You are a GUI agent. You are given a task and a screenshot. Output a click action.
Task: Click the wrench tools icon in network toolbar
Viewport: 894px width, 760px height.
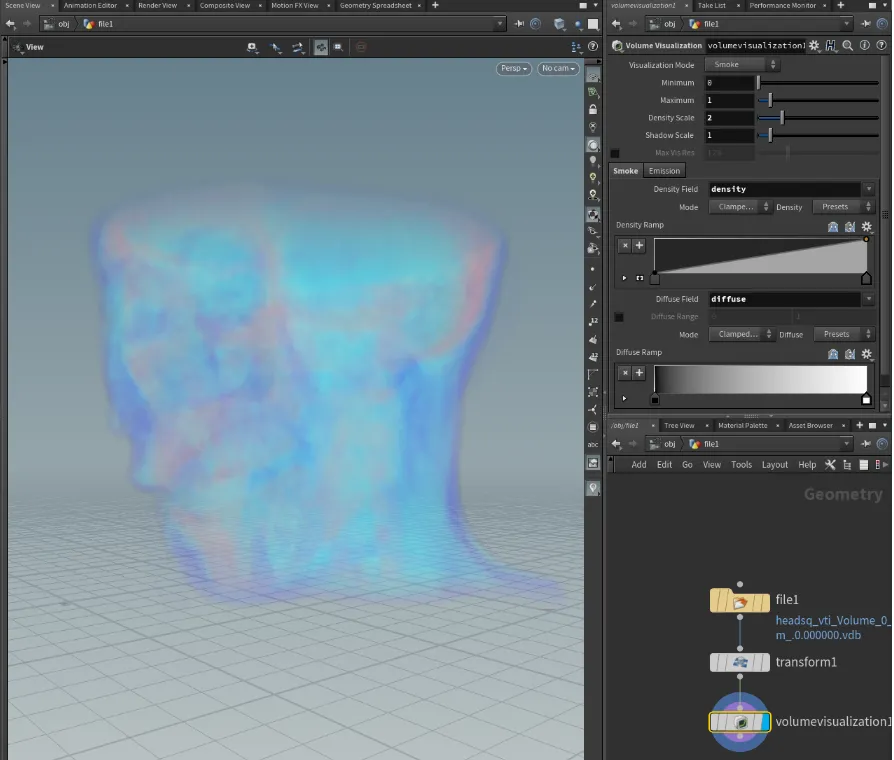pyautogui.click(x=831, y=465)
